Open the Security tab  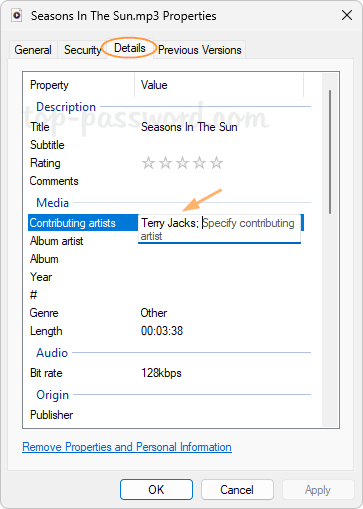coord(82,50)
